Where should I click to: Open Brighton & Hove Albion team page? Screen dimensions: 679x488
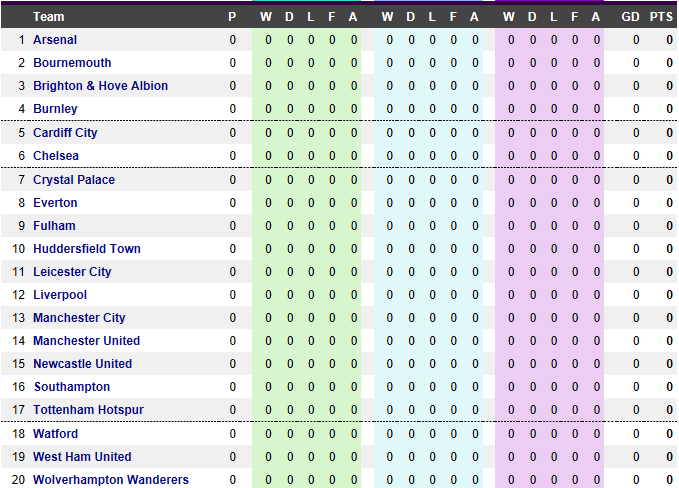pyautogui.click(x=100, y=86)
